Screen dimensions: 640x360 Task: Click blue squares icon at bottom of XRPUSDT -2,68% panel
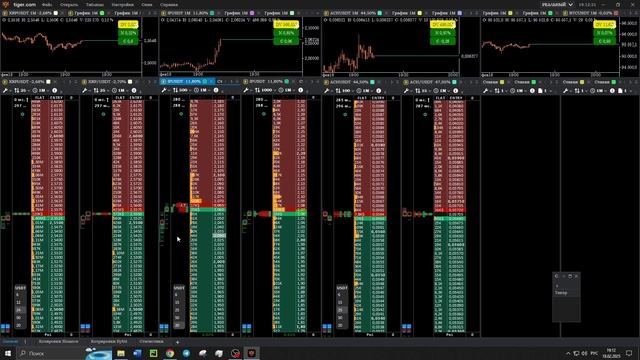(x=5, y=328)
